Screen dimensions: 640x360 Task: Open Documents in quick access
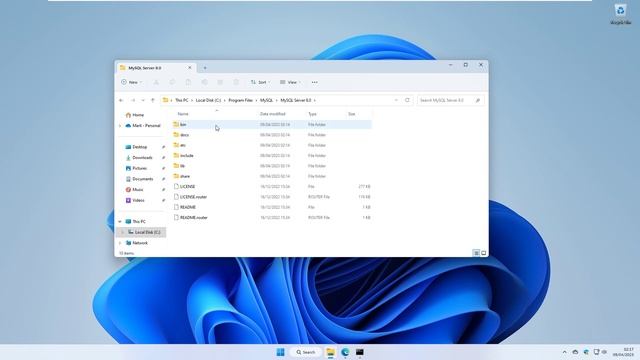click(x=142, y=179)
